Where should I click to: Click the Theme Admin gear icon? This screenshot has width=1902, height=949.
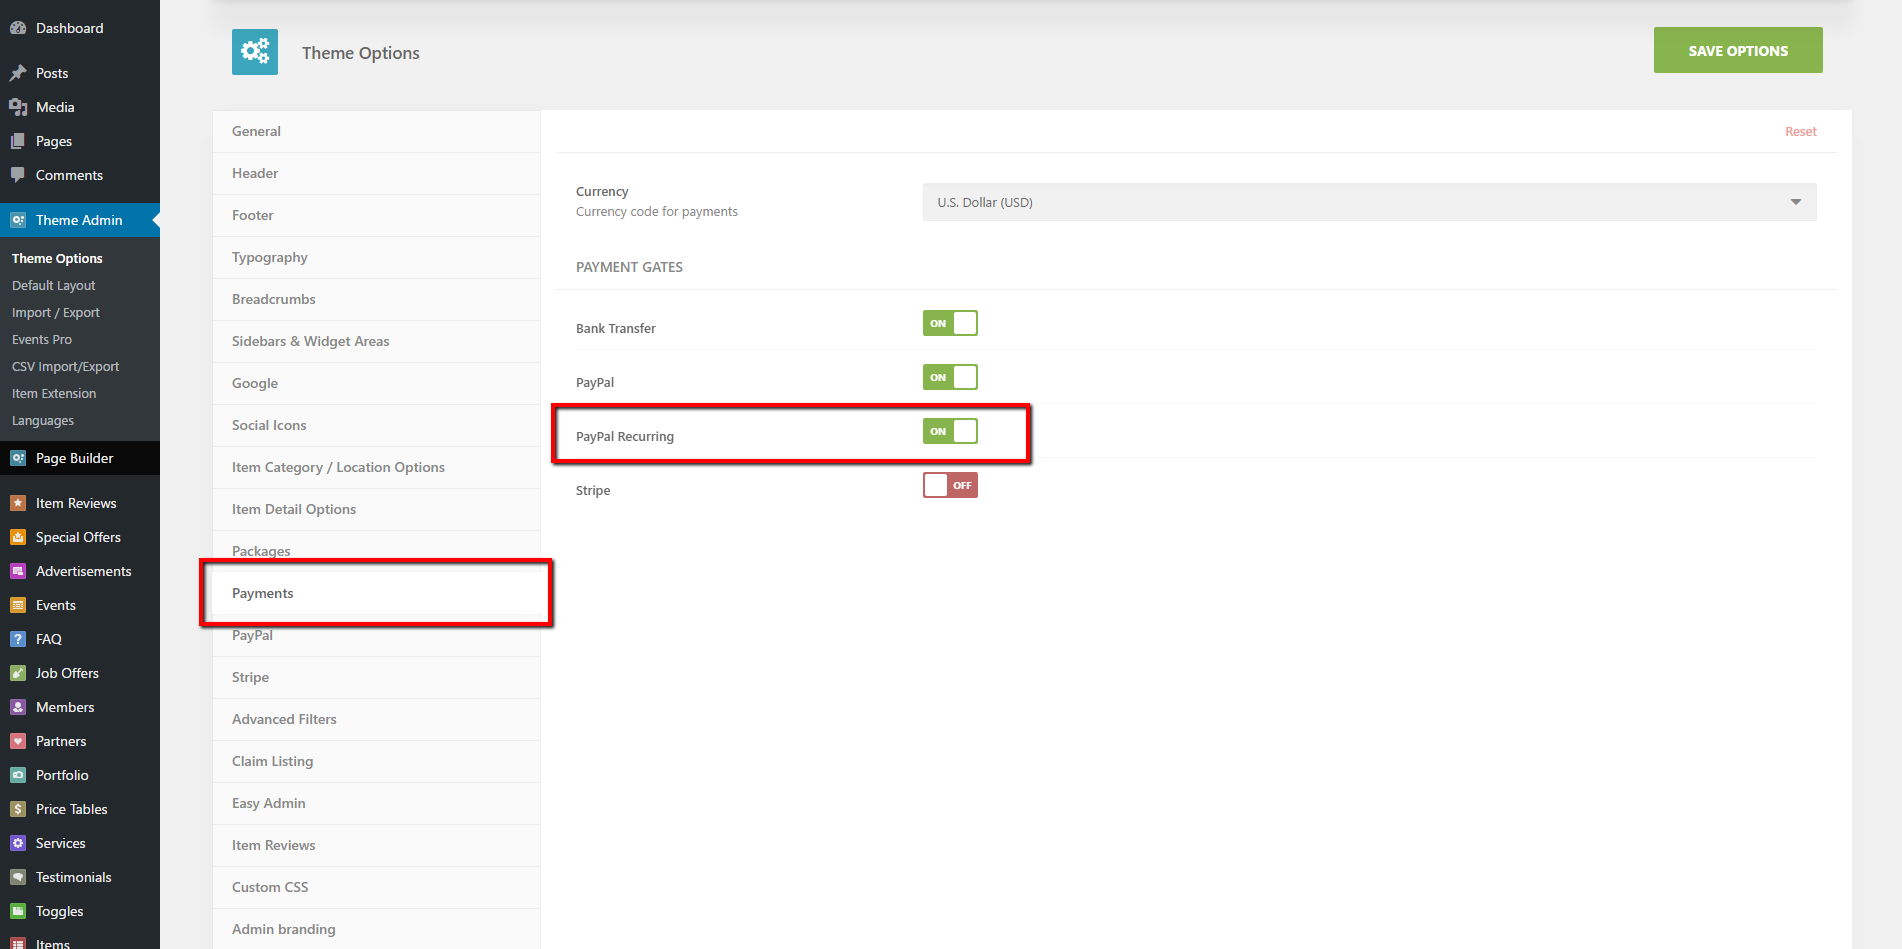pyautogui.click(x=18, y=220)
